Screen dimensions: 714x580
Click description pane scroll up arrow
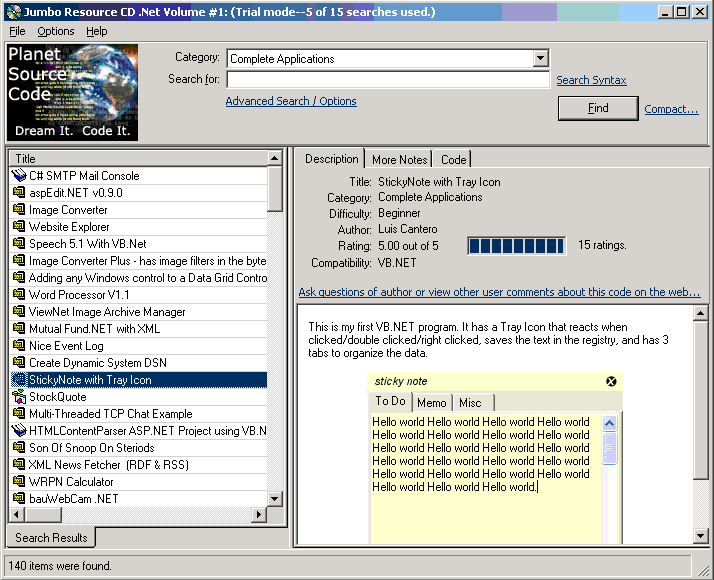click(x=700, y=313)
